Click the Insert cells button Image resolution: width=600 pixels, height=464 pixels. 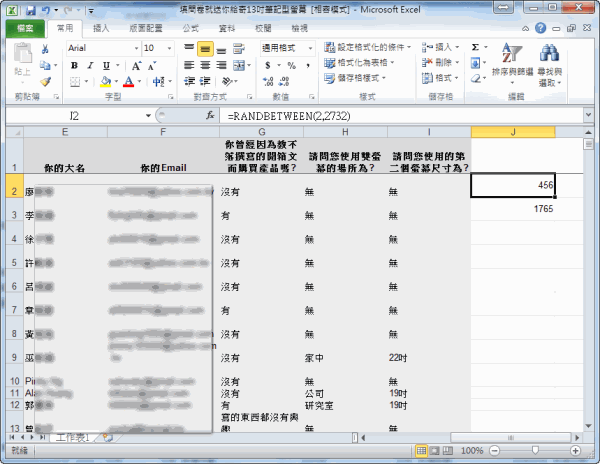pos(440,47)
